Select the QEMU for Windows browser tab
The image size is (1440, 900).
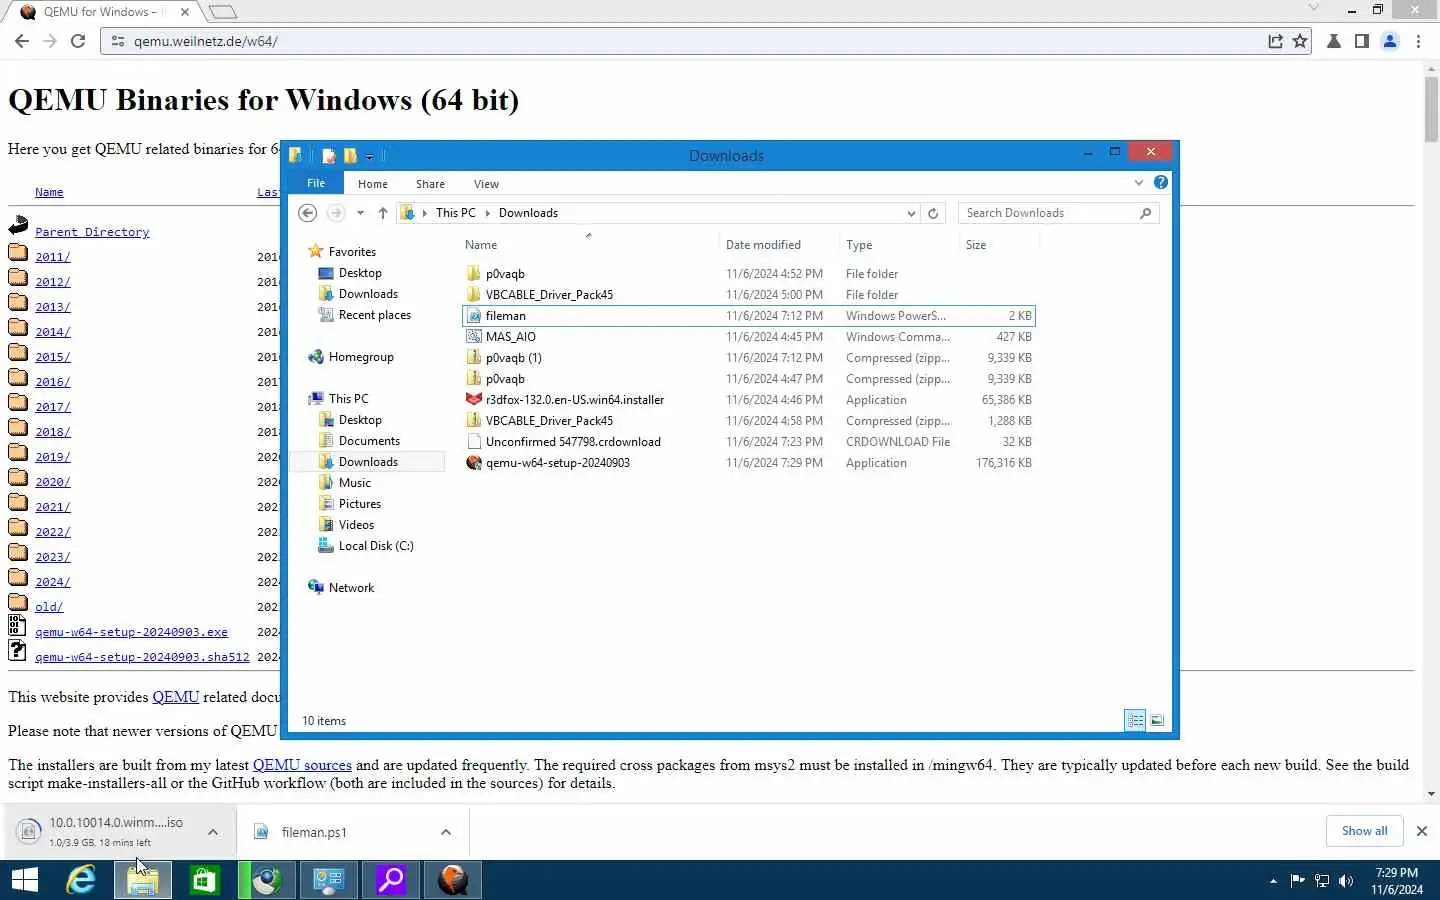click(x=105, y=12)
